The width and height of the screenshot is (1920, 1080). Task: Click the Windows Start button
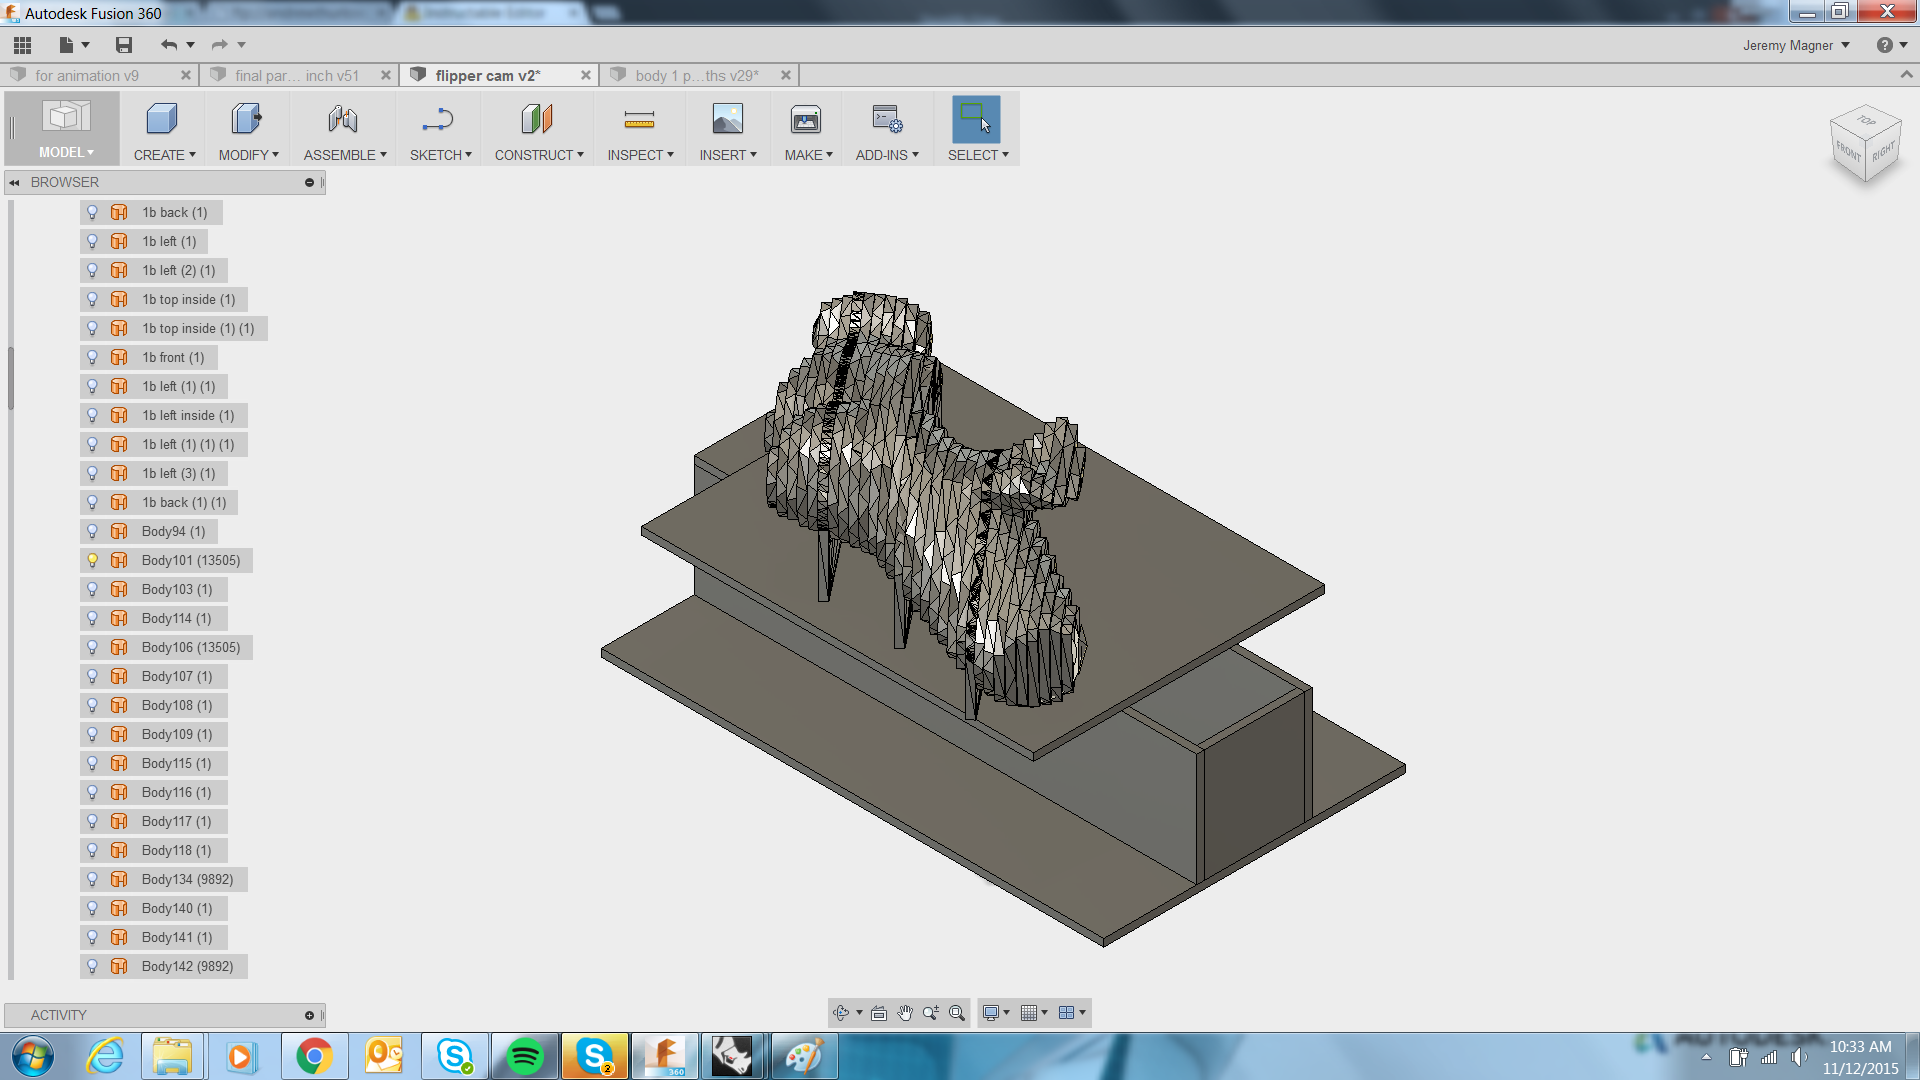[x=32, y=1057]
